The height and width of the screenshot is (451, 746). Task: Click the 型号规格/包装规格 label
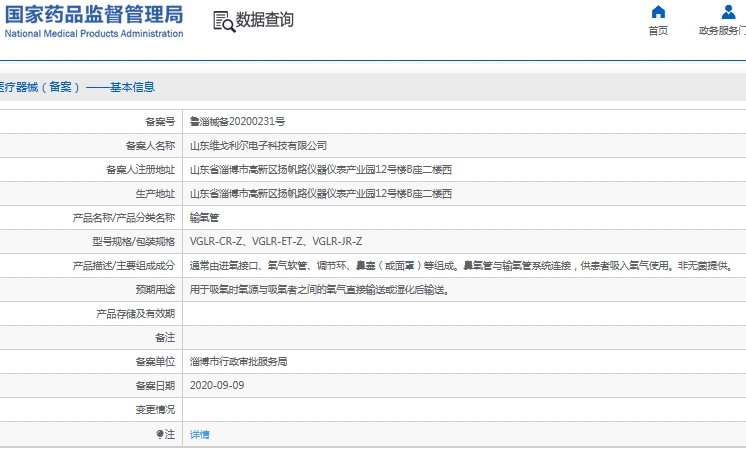coord(134,242)
